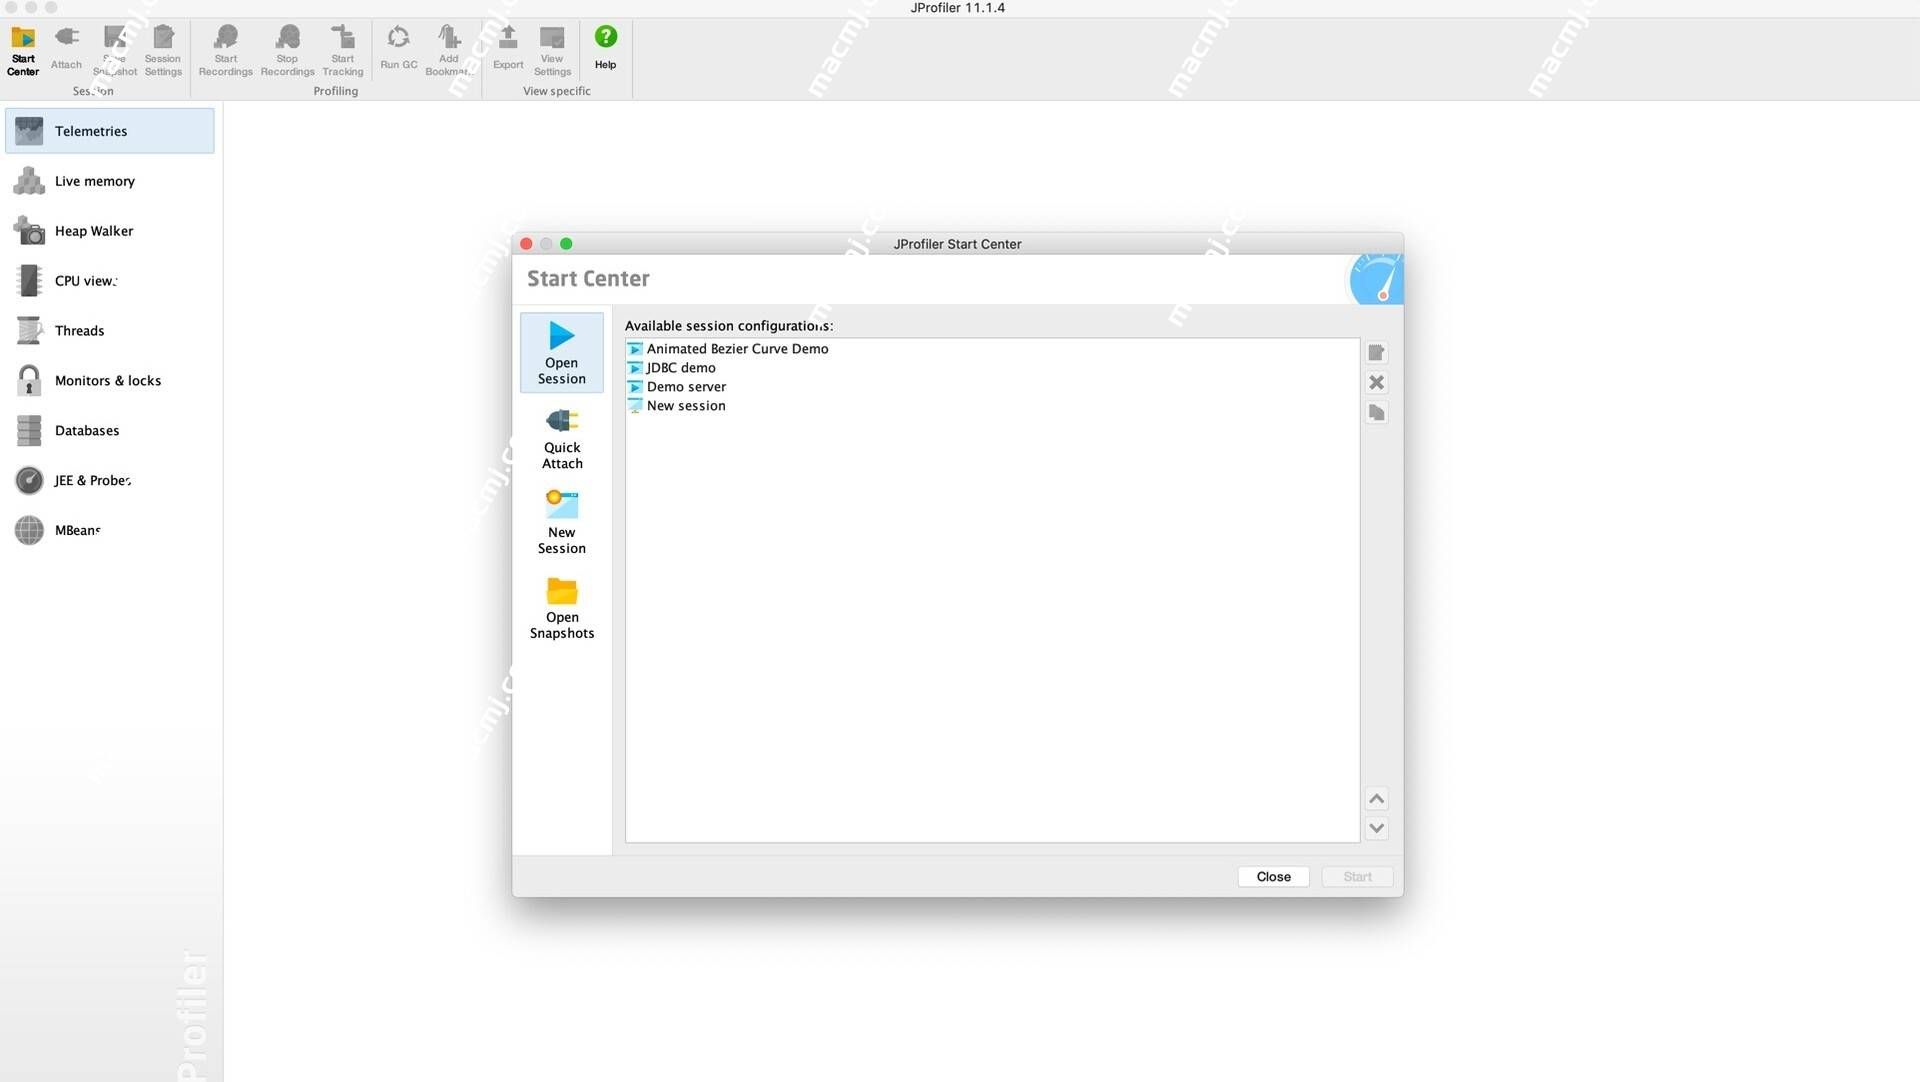
Task: Expand the New session configuration
Action: coord(632,405)
